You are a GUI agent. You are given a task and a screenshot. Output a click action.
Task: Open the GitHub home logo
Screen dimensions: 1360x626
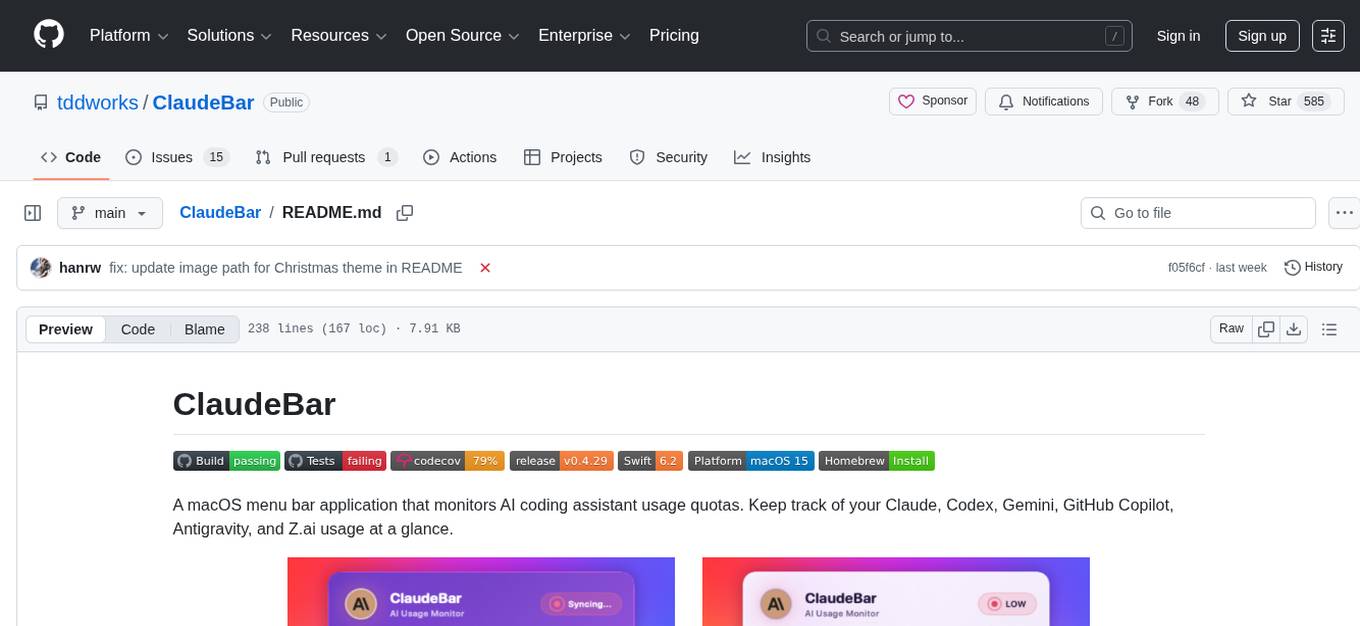[48, 35]
